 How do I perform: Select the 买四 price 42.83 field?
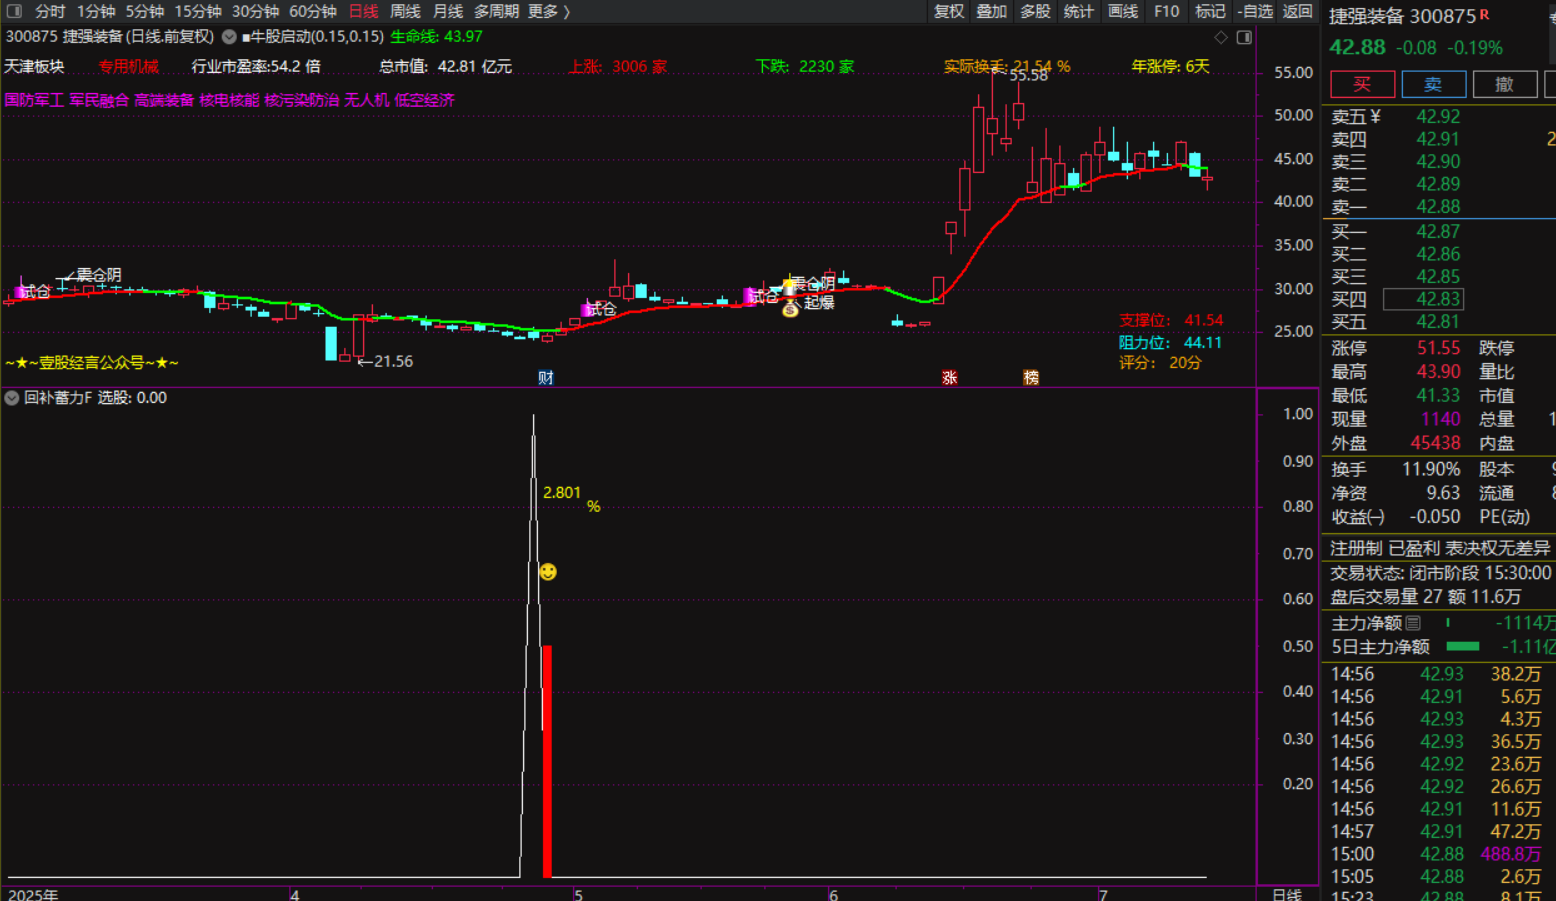coord(1424,299)
